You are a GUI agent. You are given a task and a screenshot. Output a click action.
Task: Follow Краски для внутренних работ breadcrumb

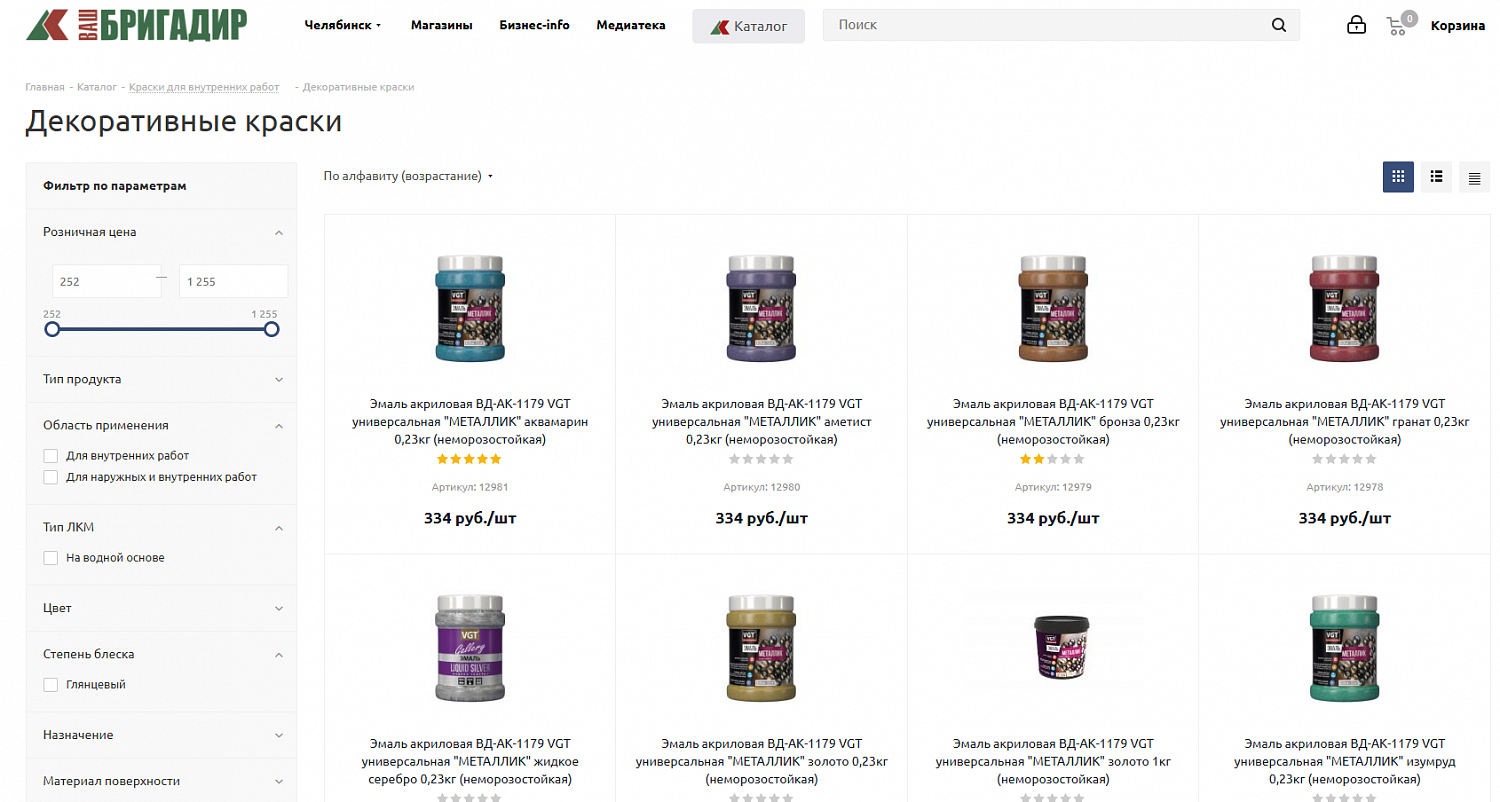204,87
